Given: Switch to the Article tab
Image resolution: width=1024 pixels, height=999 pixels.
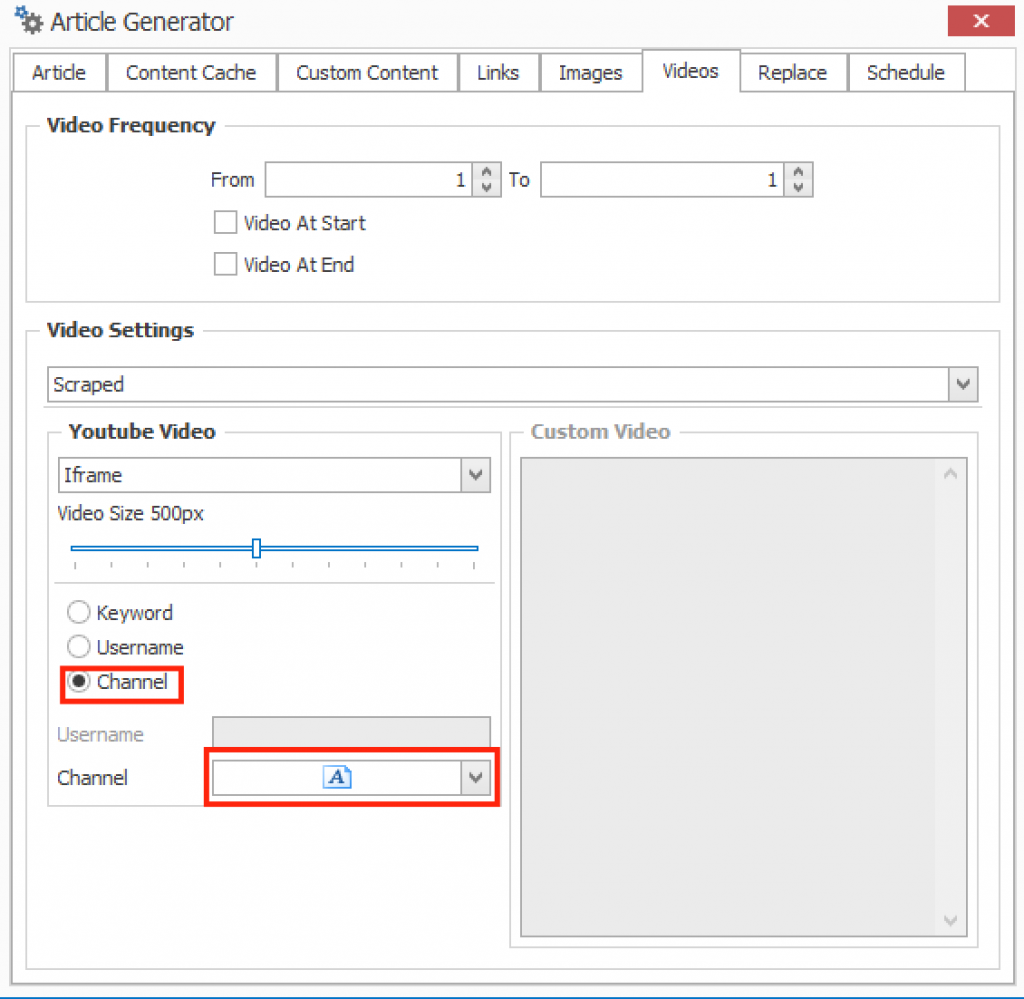Looking at the screenshot, I should click(x=58, y=72).
